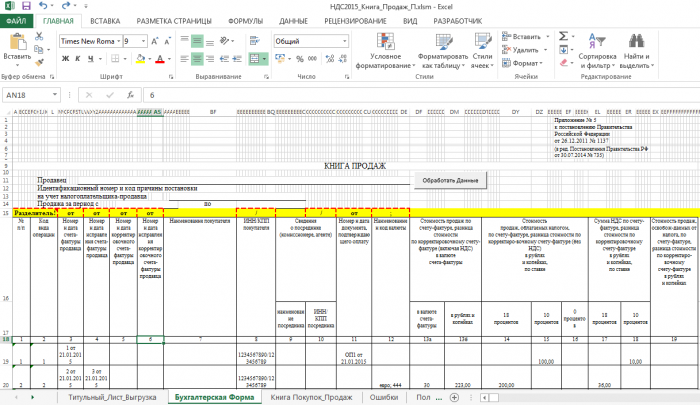Click the Name Box showing AN18

click(31, 95)
